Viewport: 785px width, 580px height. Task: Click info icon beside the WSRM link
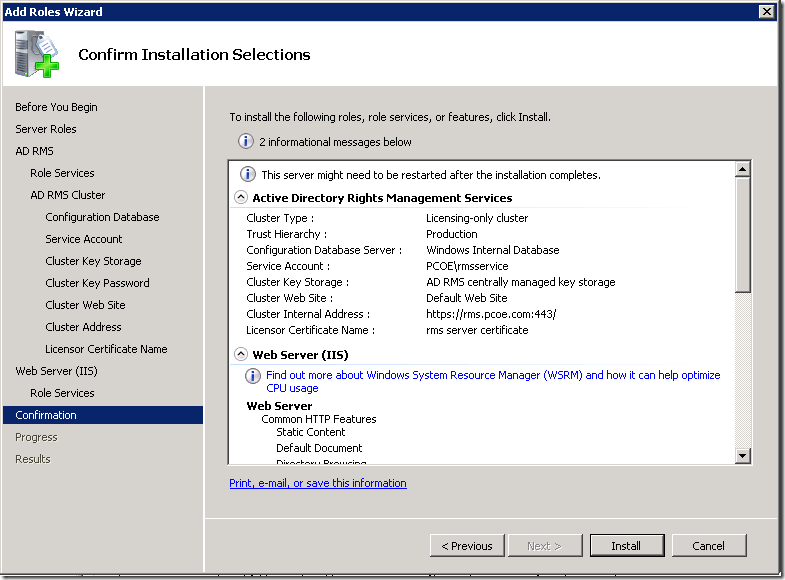point(253,376)
